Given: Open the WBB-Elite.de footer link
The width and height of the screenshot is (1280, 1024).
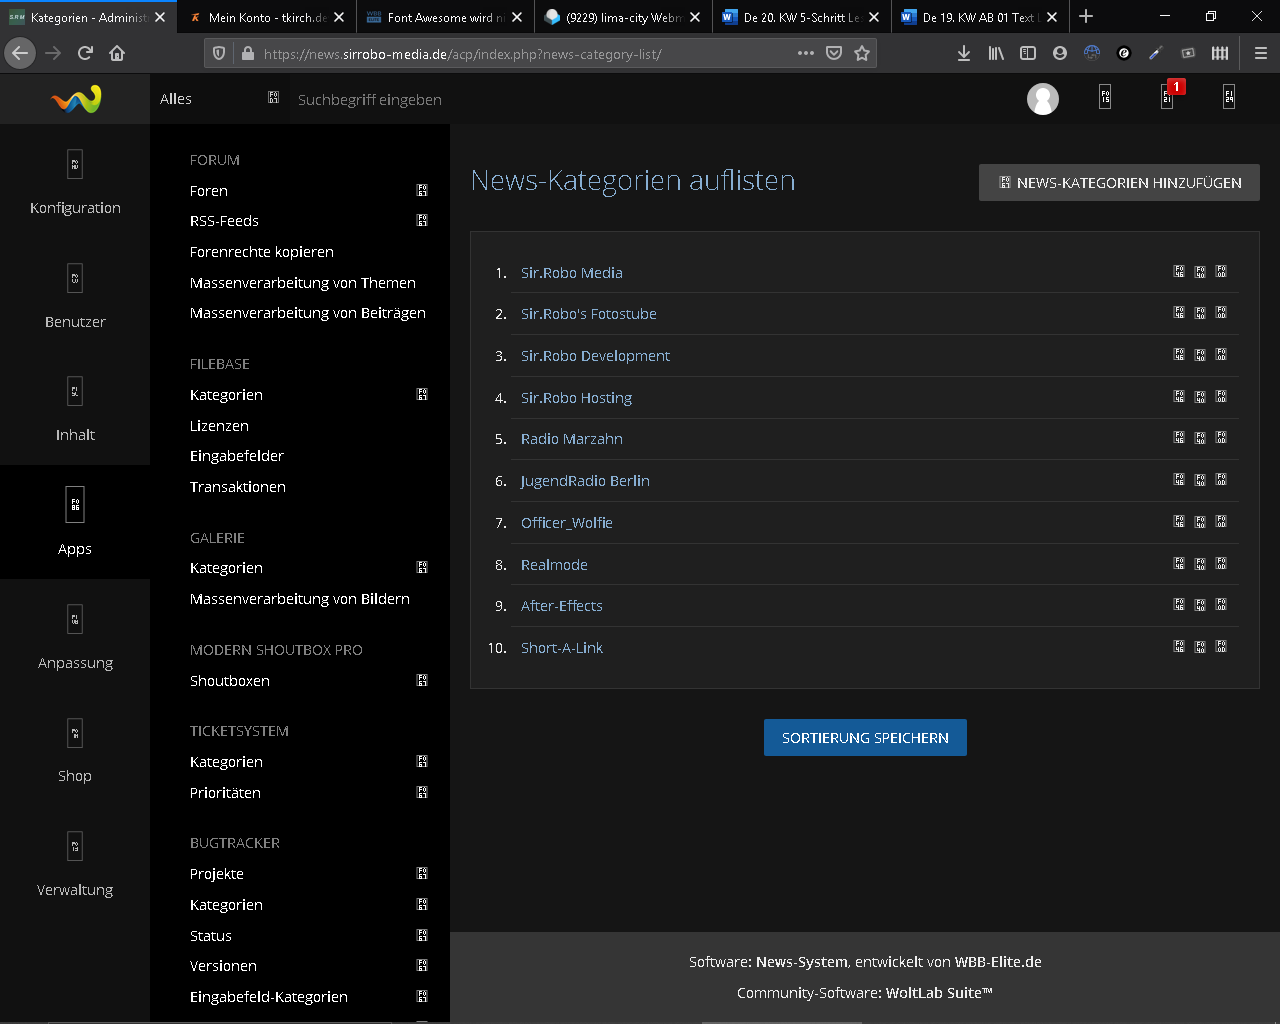Looking at the screenshot, I should pyautogui.click(x=998, y=962).
